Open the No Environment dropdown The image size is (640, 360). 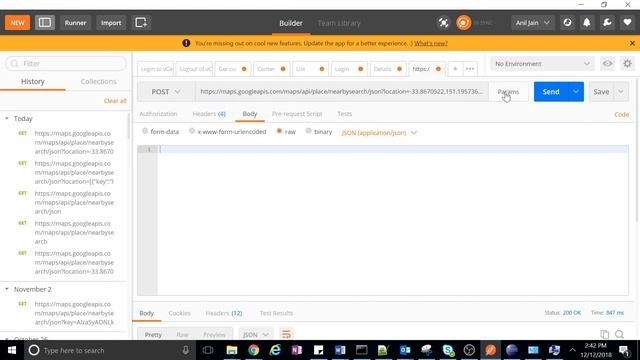click(542, 64)
